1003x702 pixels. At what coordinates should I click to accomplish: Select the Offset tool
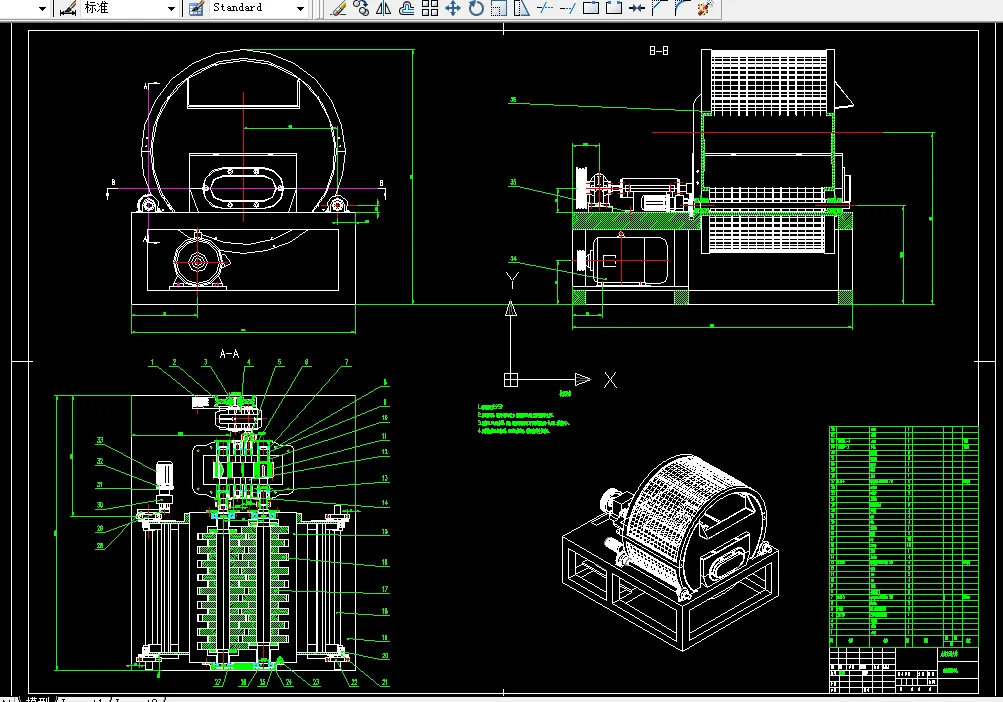click(x=407, y=8)
